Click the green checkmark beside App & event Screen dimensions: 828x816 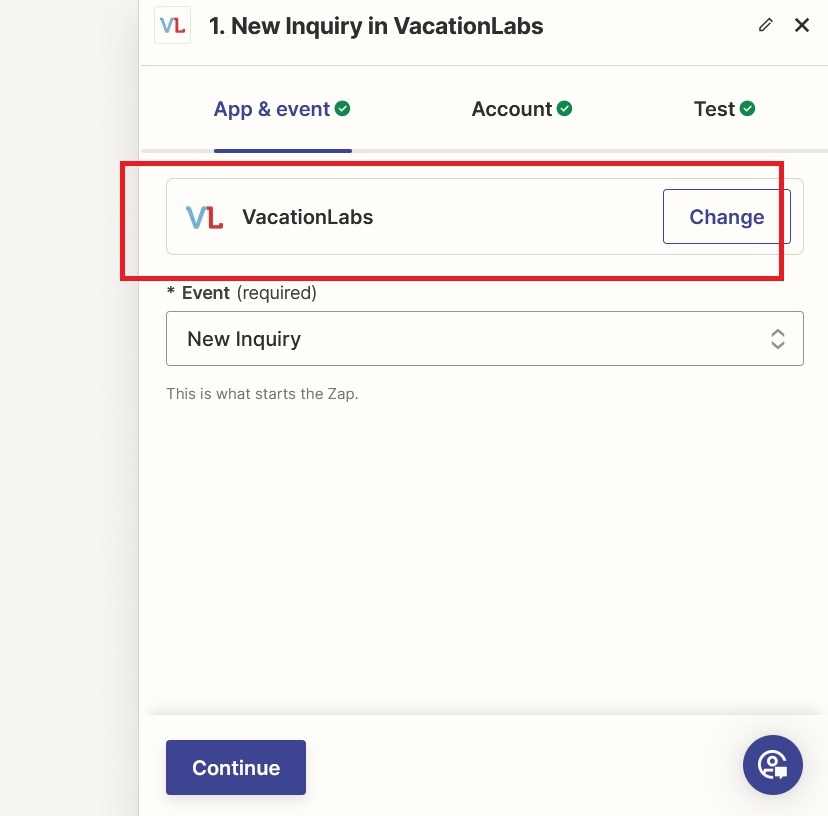(x=343, y=108)
